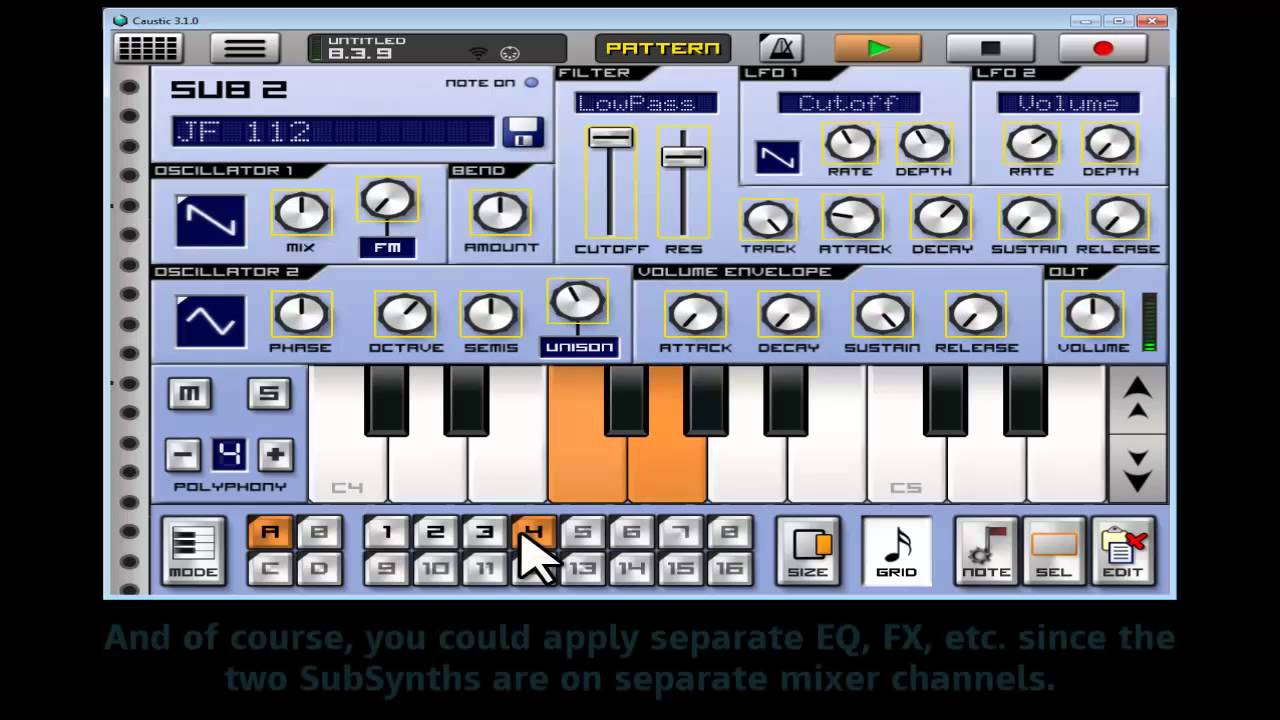Viewport: 1280px width, 720px height.
Task: Open LFO 2 Volume destination selector
Action: 1069,103
